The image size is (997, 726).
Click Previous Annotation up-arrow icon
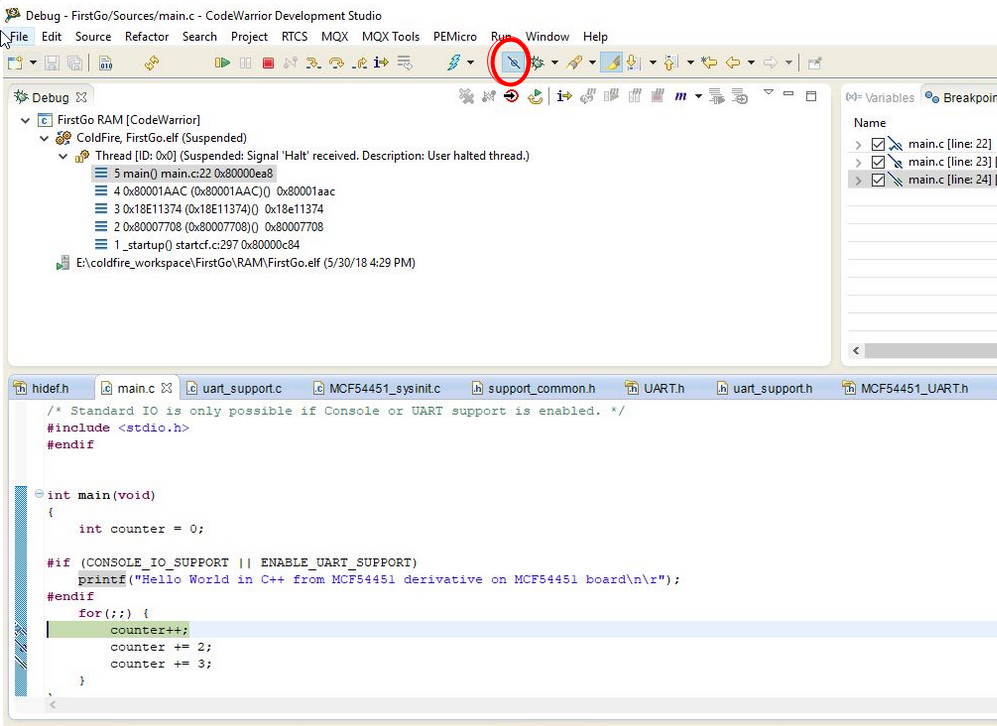670,62
